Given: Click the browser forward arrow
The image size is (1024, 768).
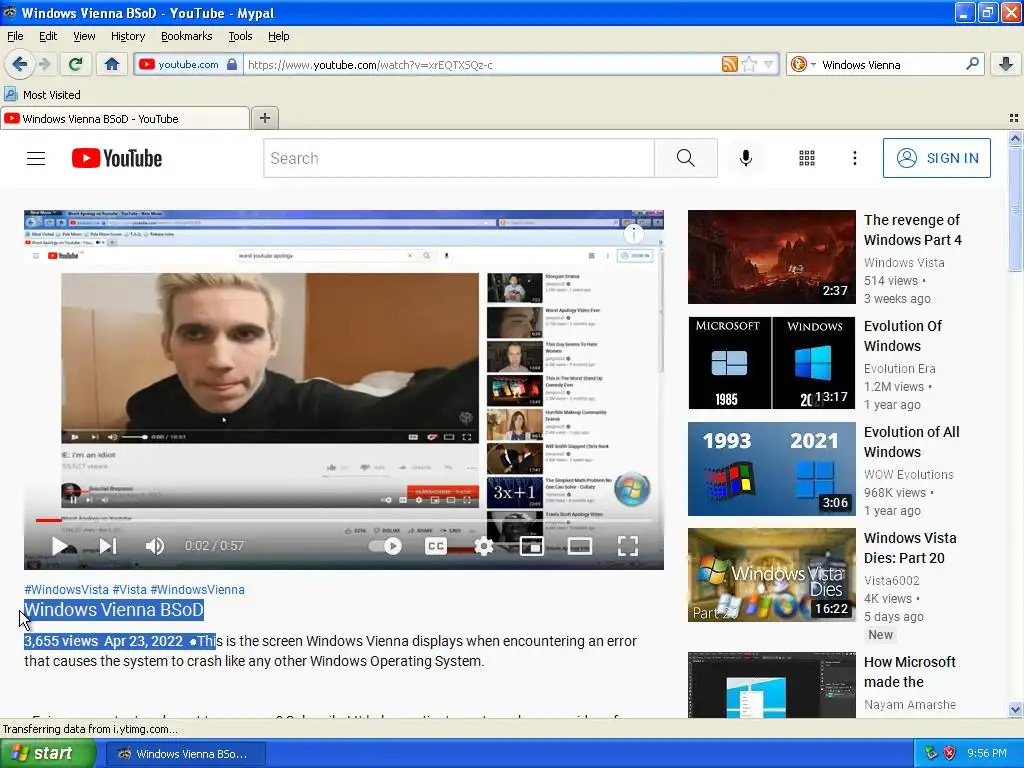Looking at the screenshot, I should (x=44, y=64).
